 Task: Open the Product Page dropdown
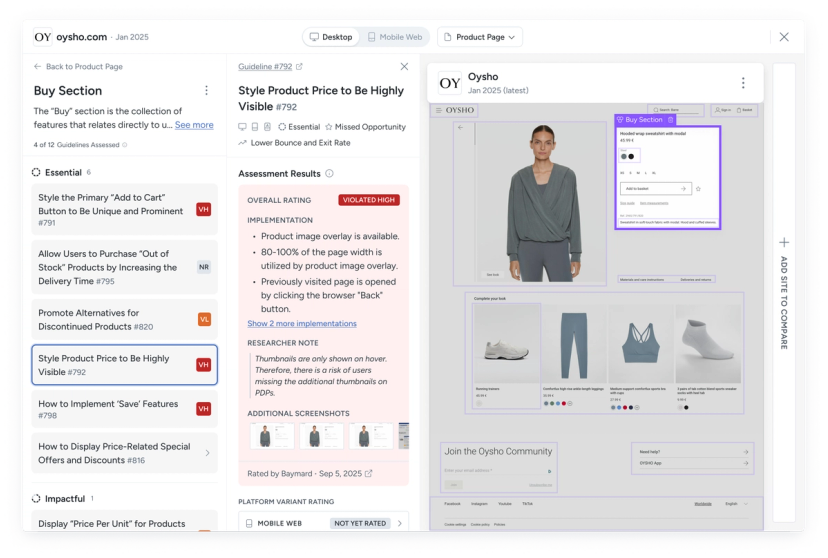(x=479, y=37)
